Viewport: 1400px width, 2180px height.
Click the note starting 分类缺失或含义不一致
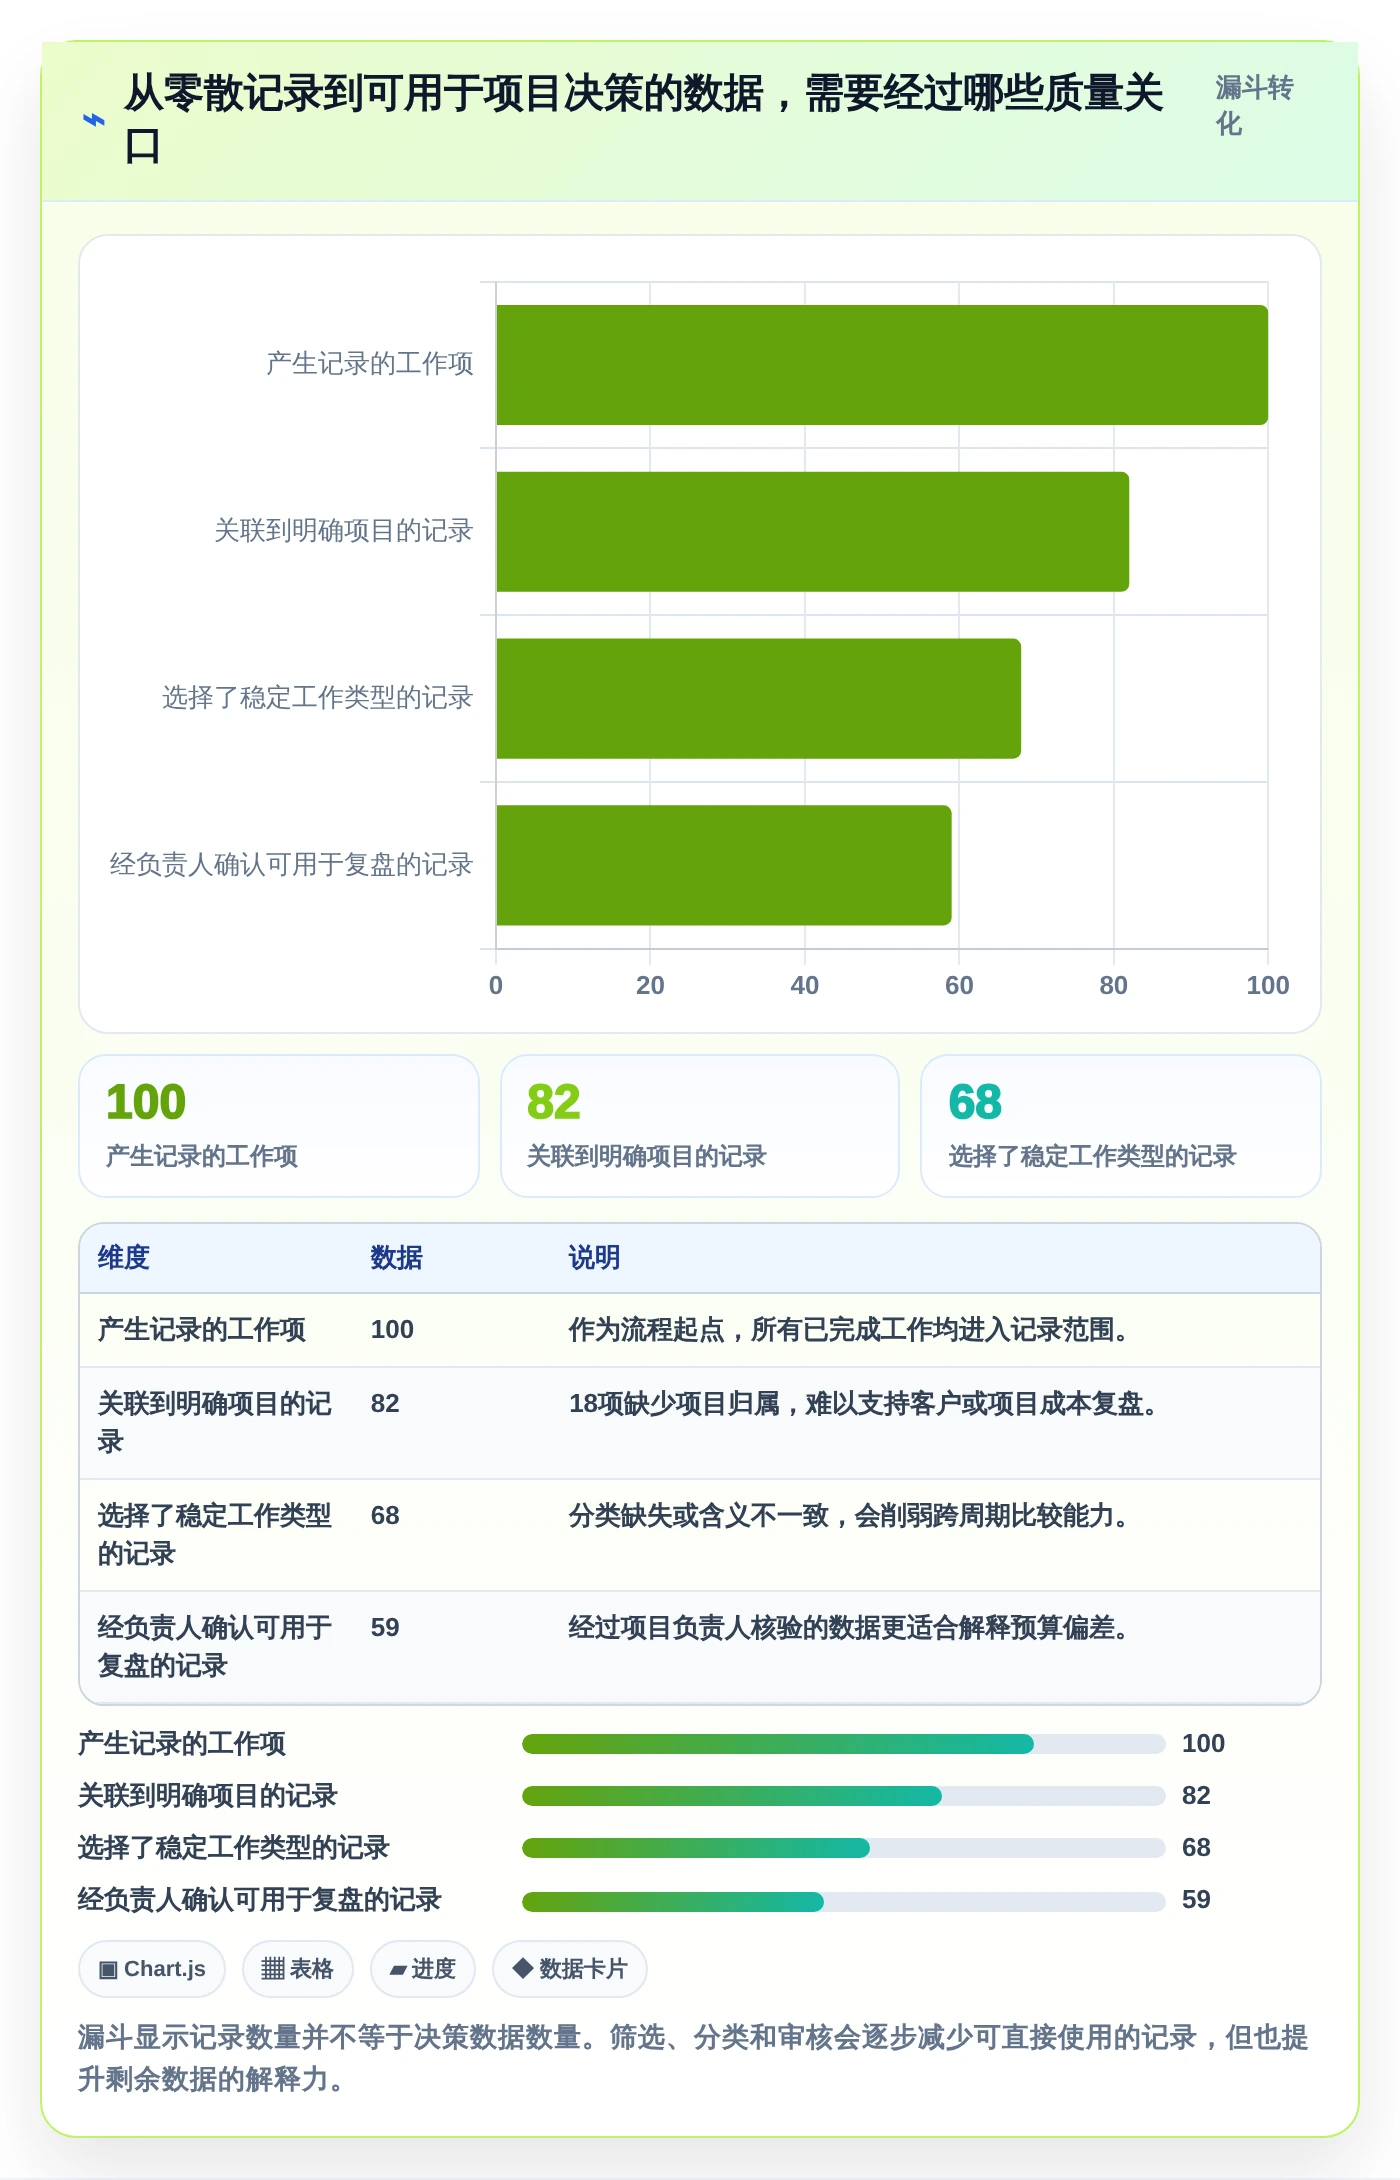(848, 1515)
